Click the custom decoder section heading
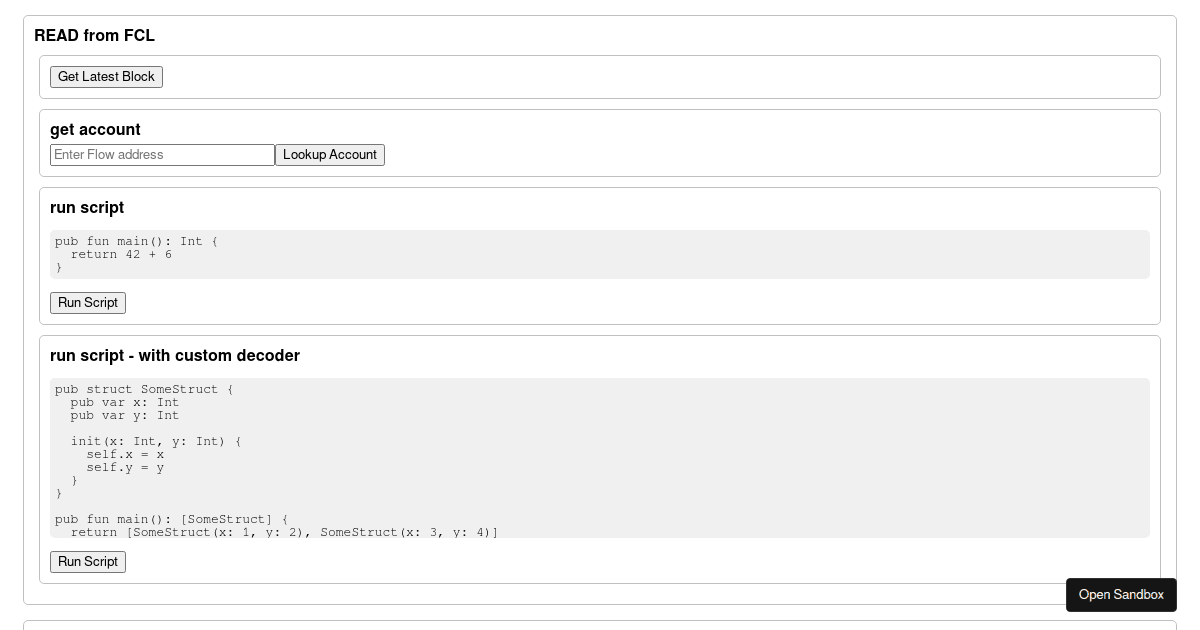 (175, 355)
